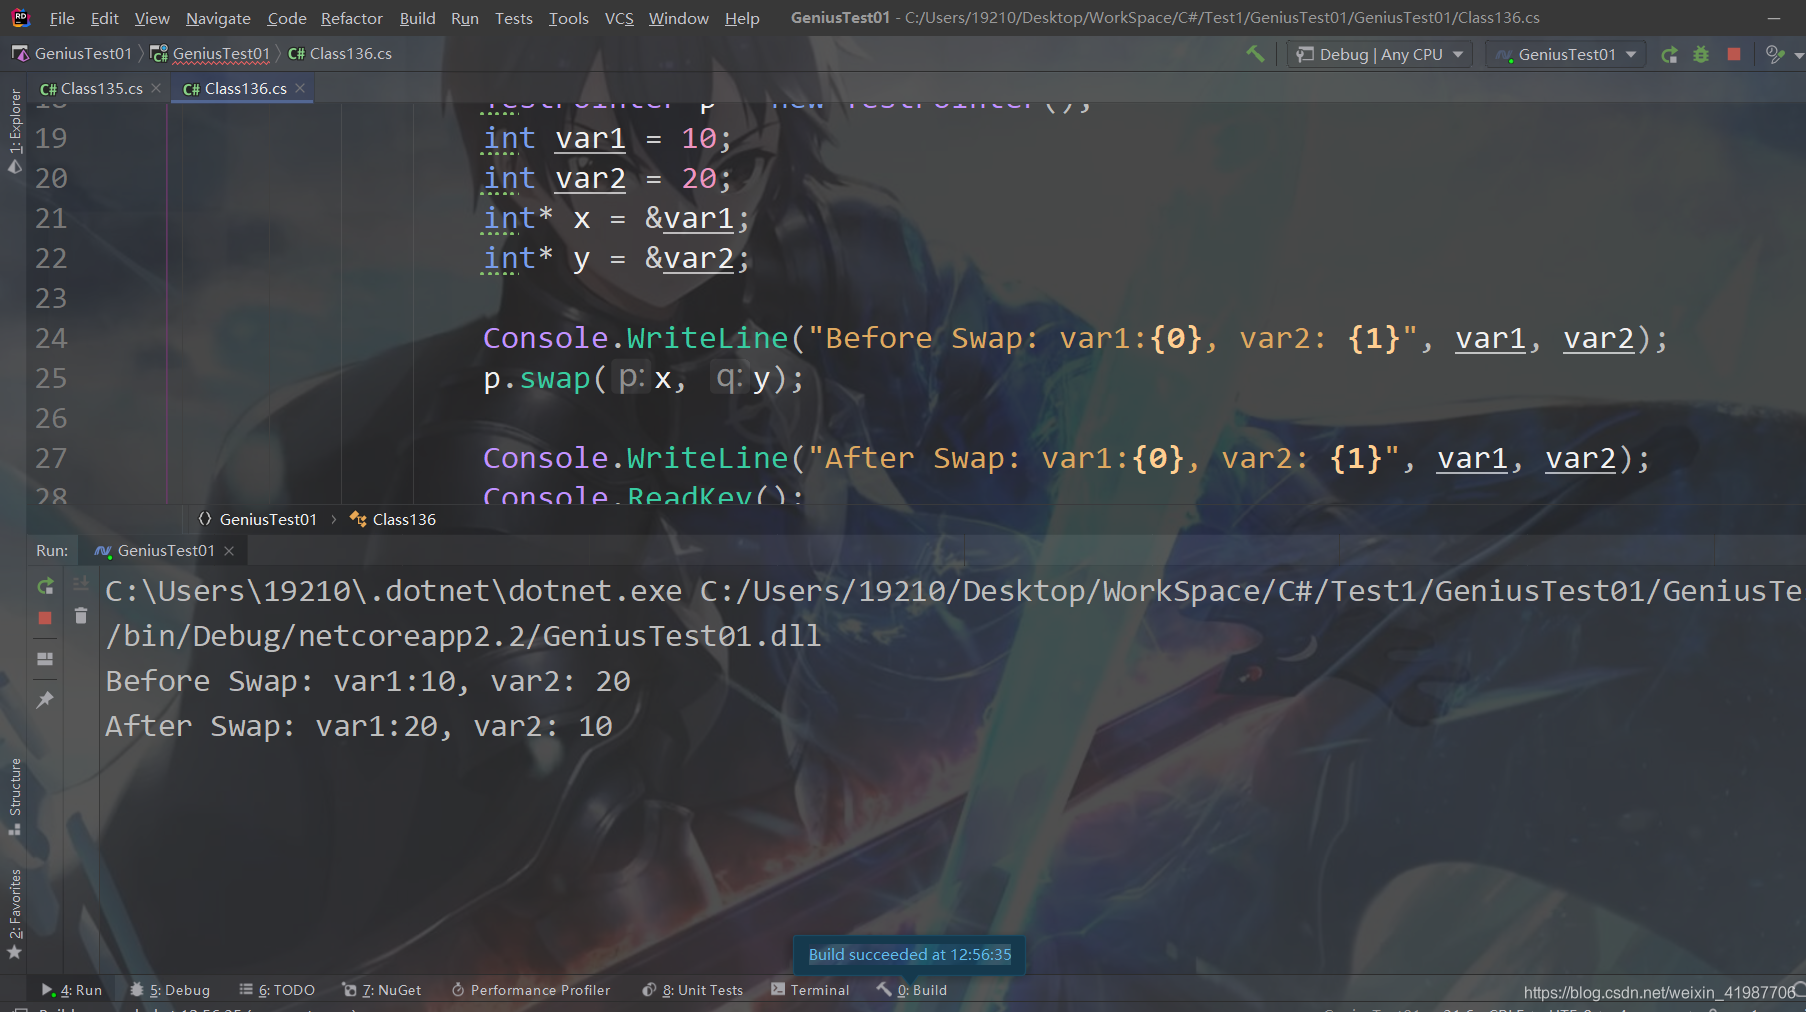The height and width of the screenshot is (1012, 1806).
Task: Close the Class136.cs editor tab
Action: (x=300, y=88)
